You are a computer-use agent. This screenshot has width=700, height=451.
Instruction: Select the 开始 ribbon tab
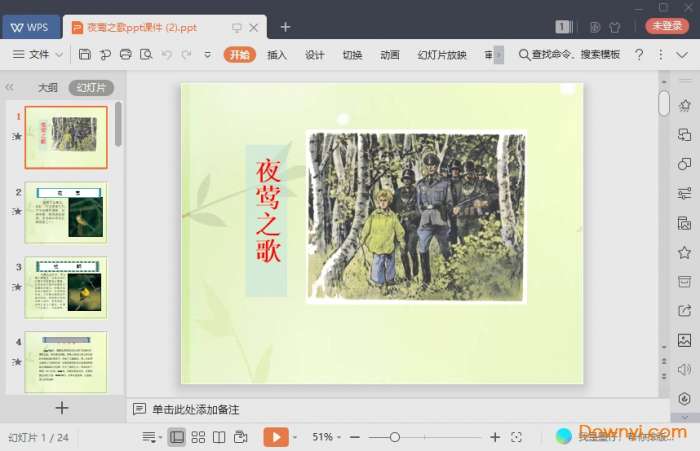point(240,54)
